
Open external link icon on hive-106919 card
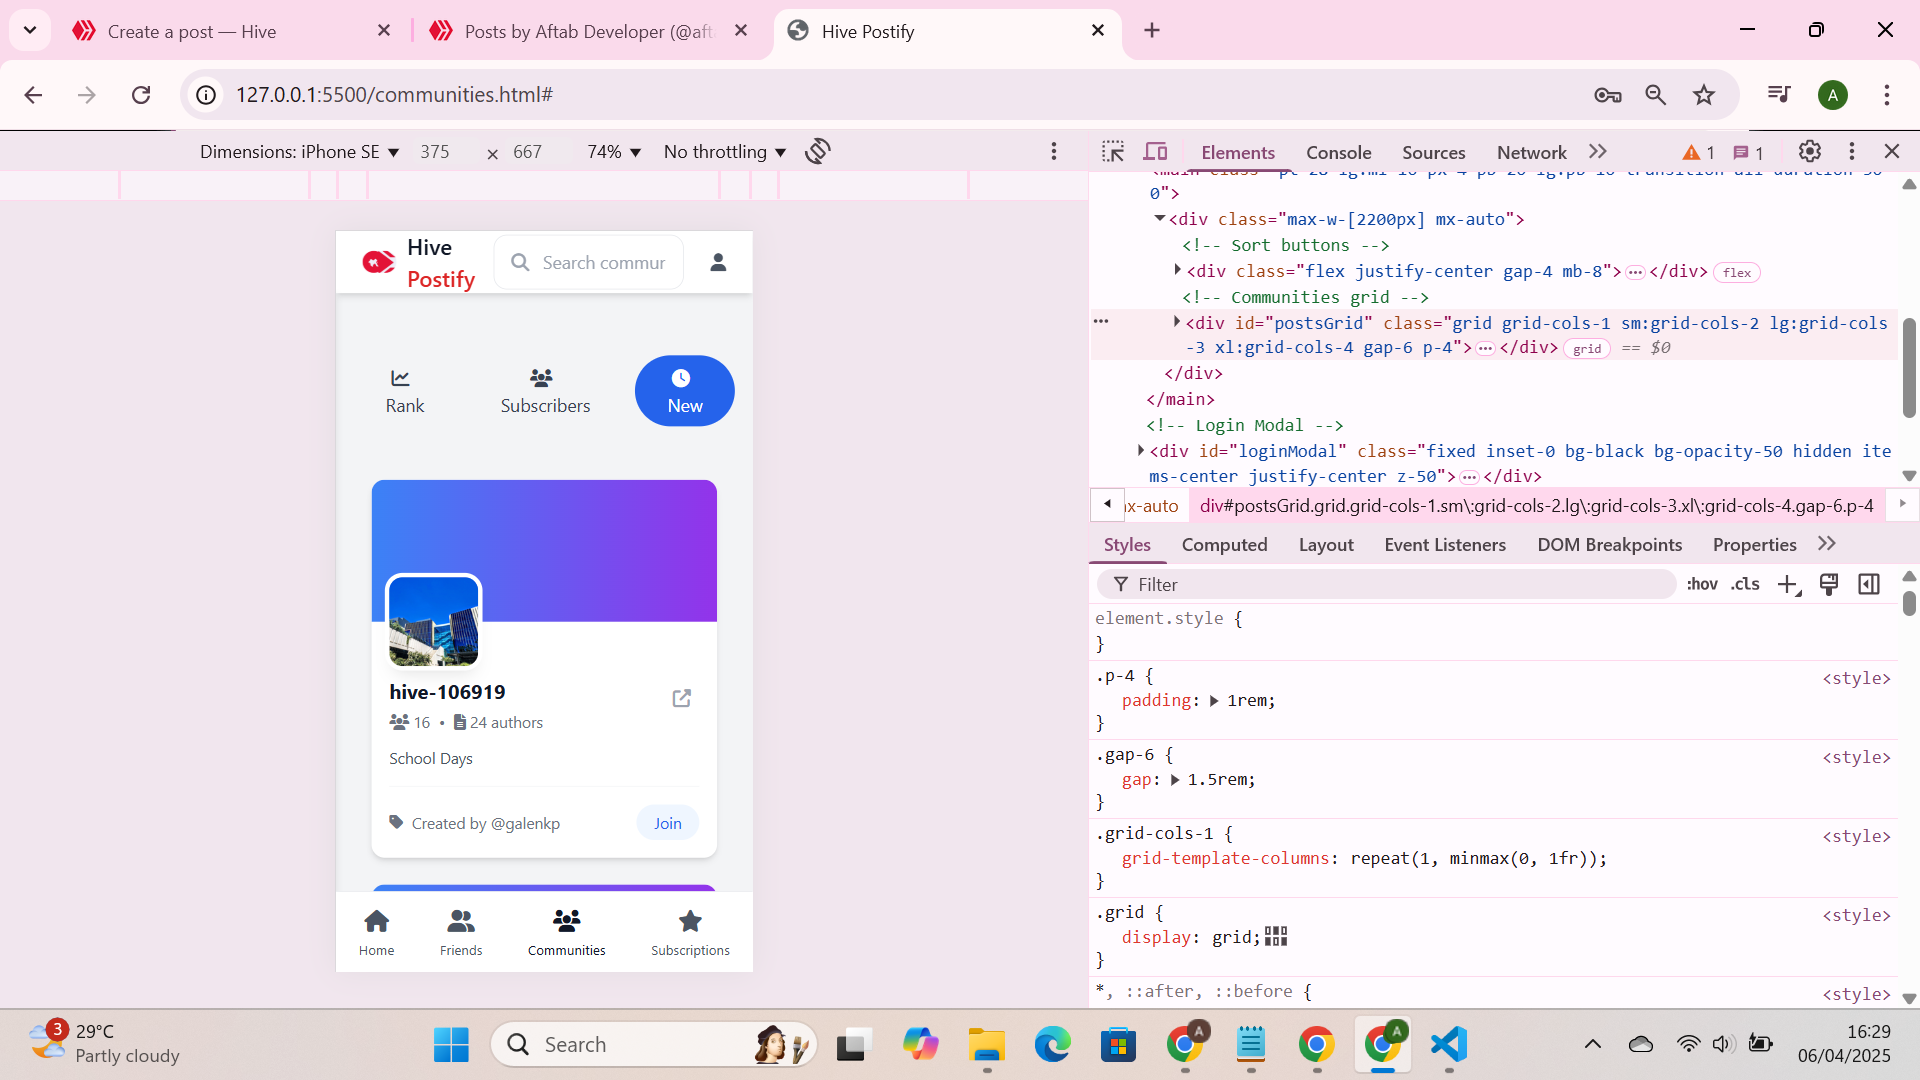(681, 698)
